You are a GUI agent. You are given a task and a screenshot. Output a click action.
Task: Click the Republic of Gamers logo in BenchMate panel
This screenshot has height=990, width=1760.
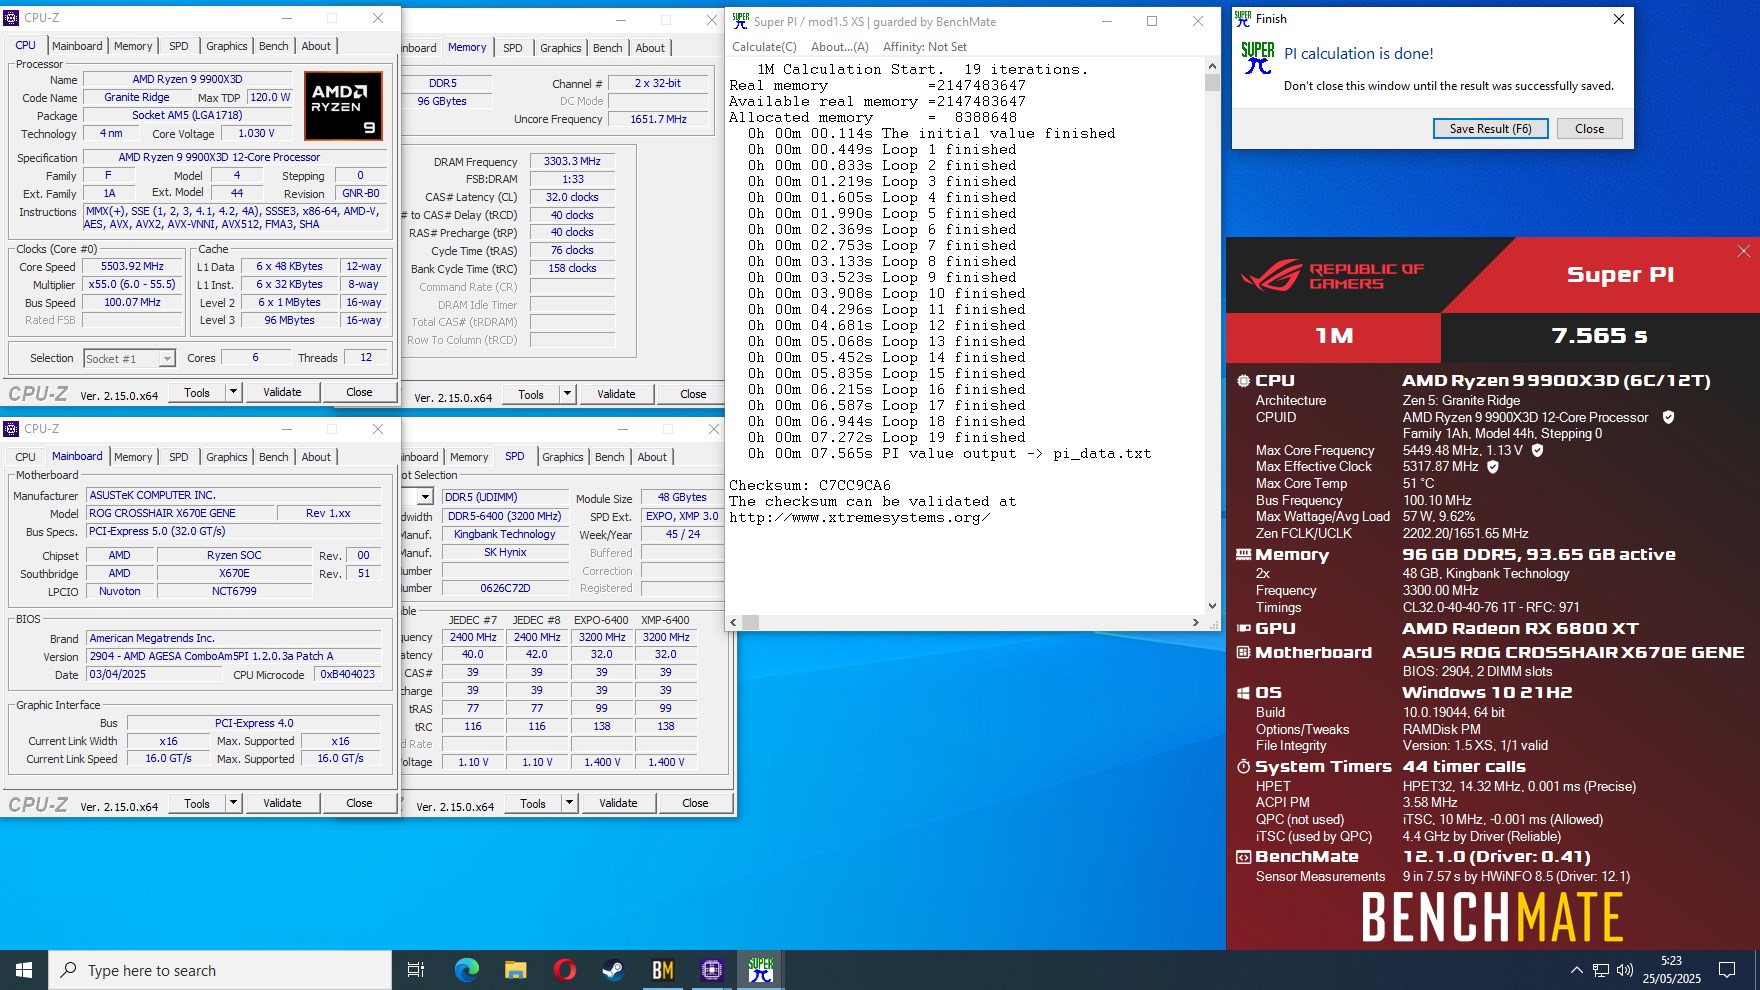[1333, 275]
